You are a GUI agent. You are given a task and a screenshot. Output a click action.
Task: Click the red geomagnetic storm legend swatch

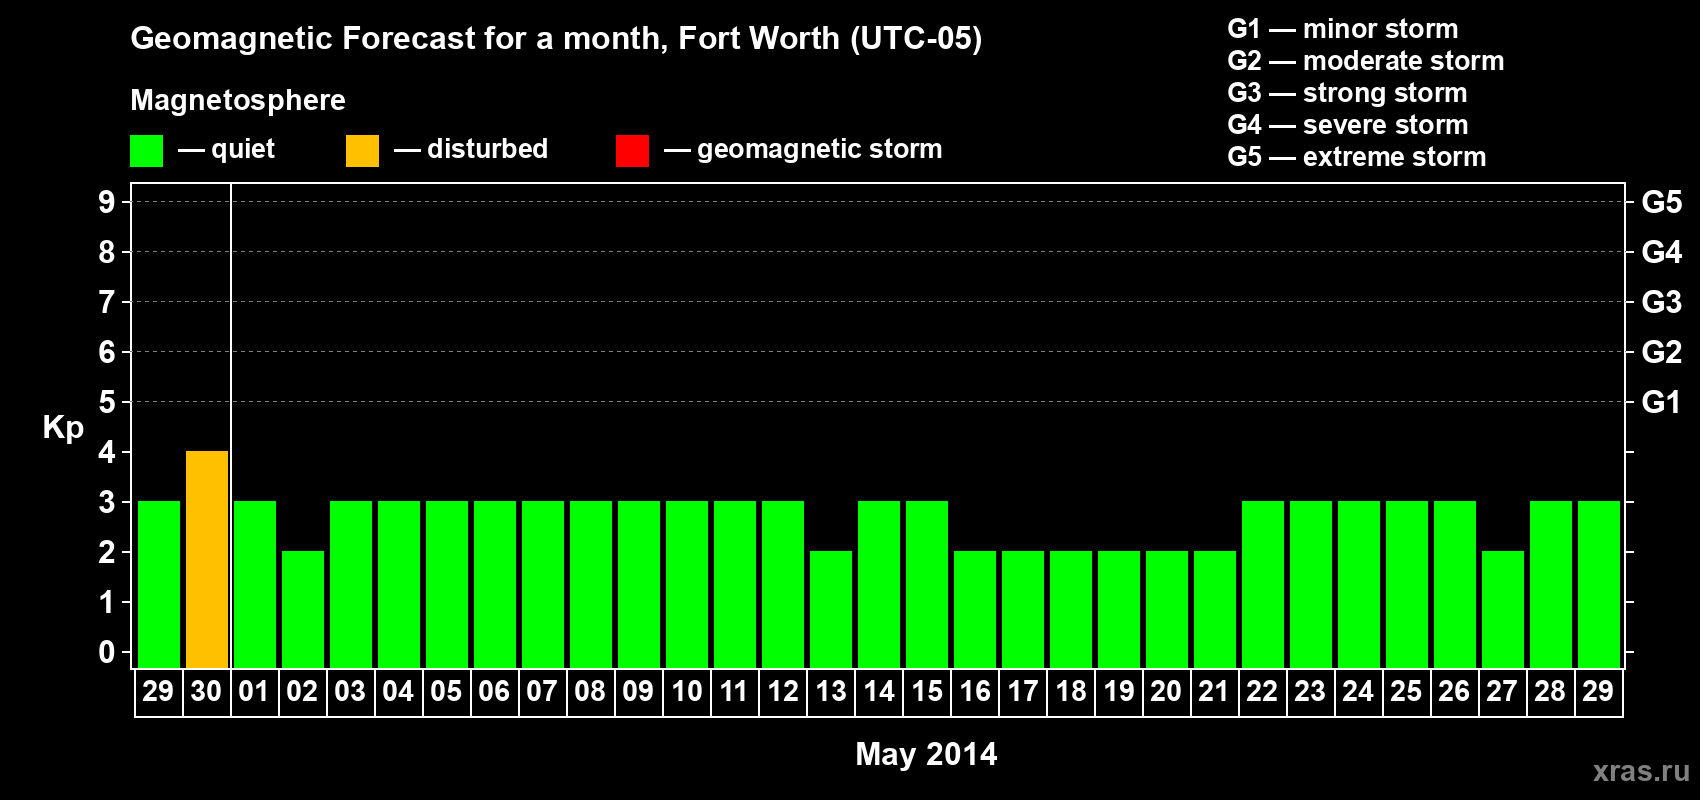point(632,151)
